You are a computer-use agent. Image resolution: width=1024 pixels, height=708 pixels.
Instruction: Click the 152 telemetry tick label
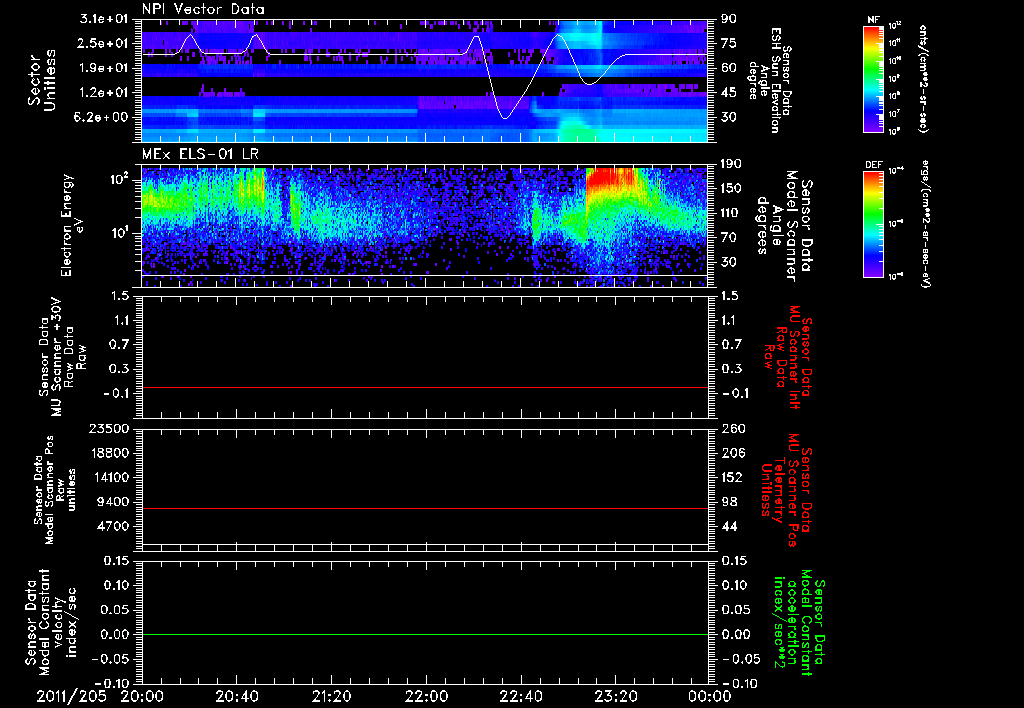coord(732,477)
